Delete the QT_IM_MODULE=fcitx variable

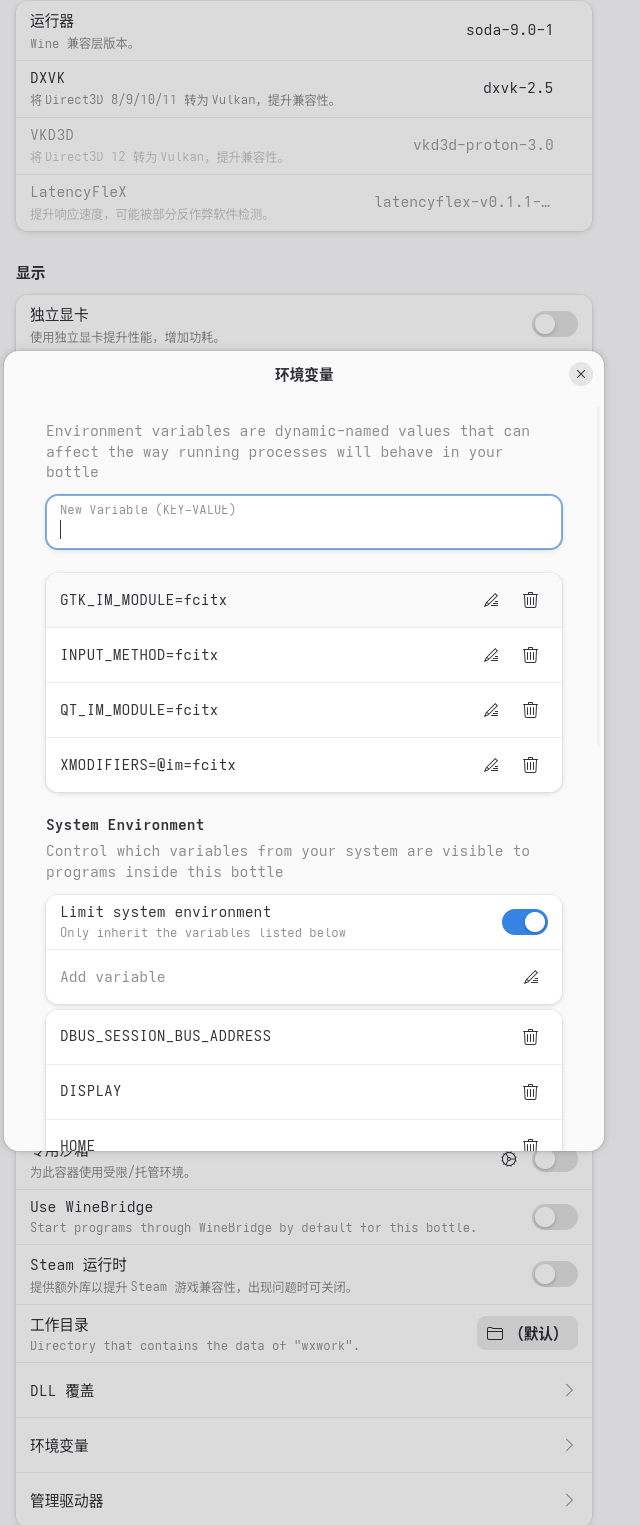tap(531, 710)
